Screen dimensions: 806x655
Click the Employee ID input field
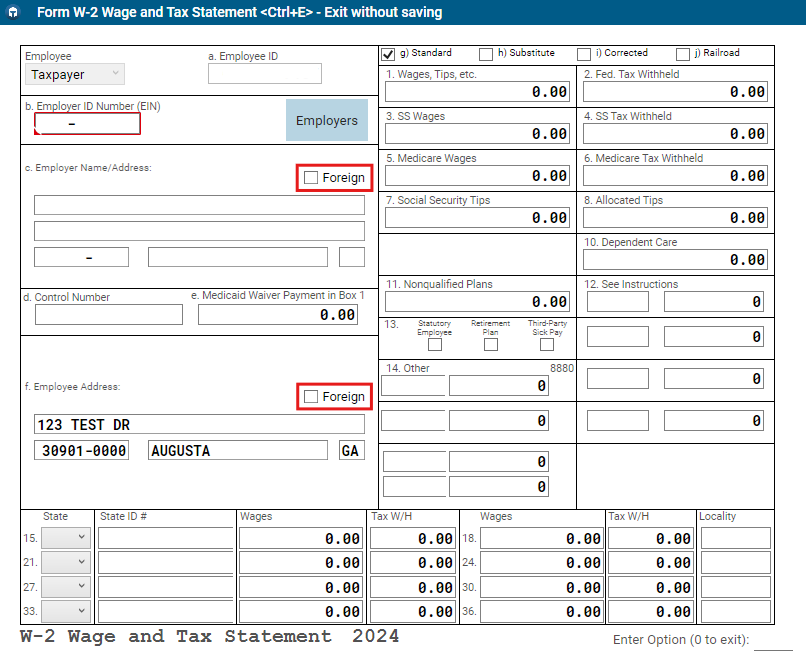click(x=264, y=73)
